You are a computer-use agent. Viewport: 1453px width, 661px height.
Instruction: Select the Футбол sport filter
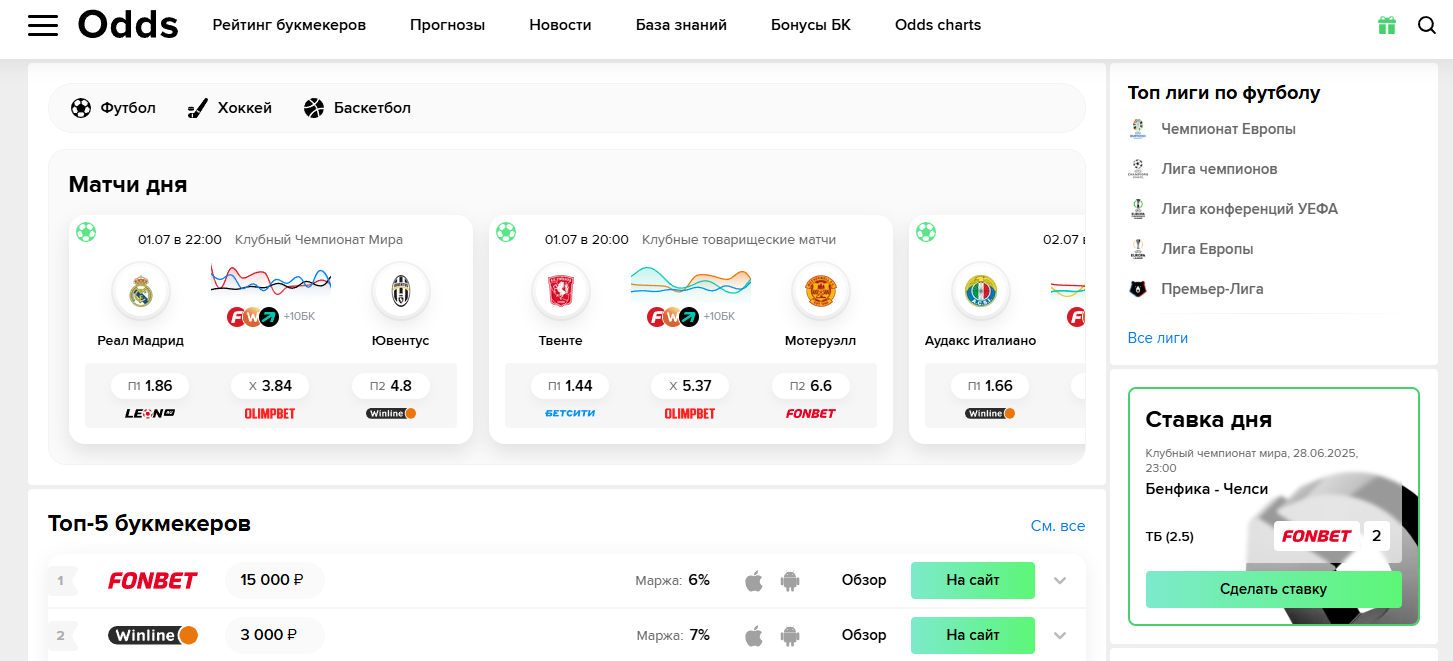click(113, 108)
